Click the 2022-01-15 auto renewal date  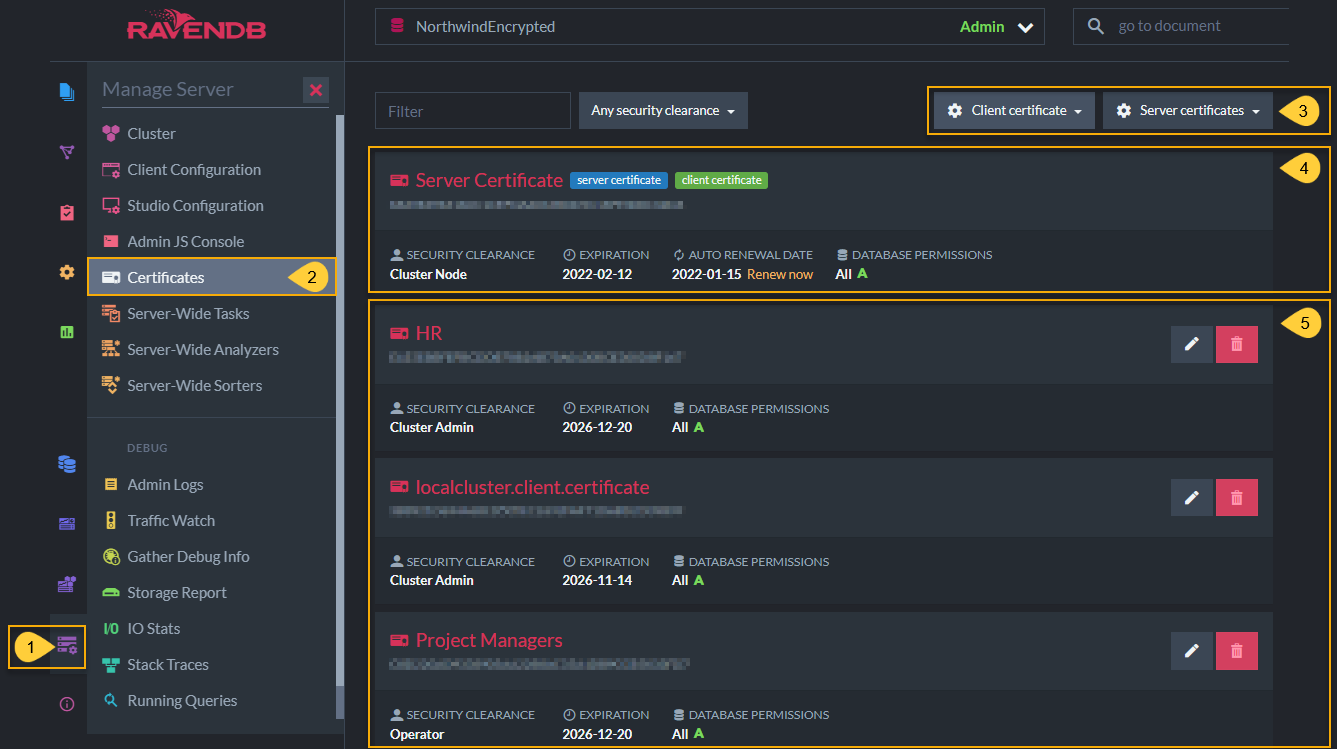pos(706,274)
